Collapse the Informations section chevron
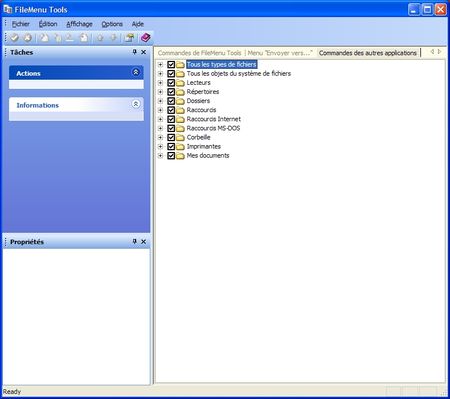The width and height of the screenshot is (450, 399). [136, 104]
